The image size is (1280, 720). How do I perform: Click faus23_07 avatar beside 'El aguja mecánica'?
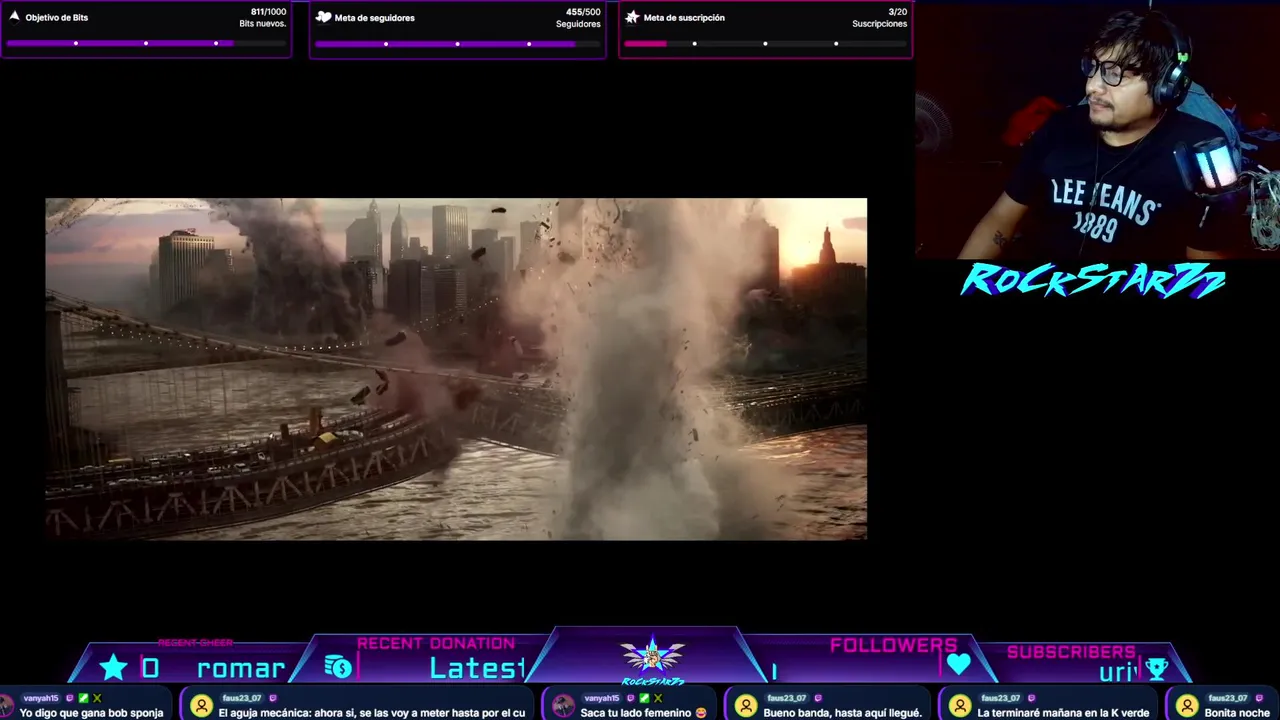tap(201, 706)
